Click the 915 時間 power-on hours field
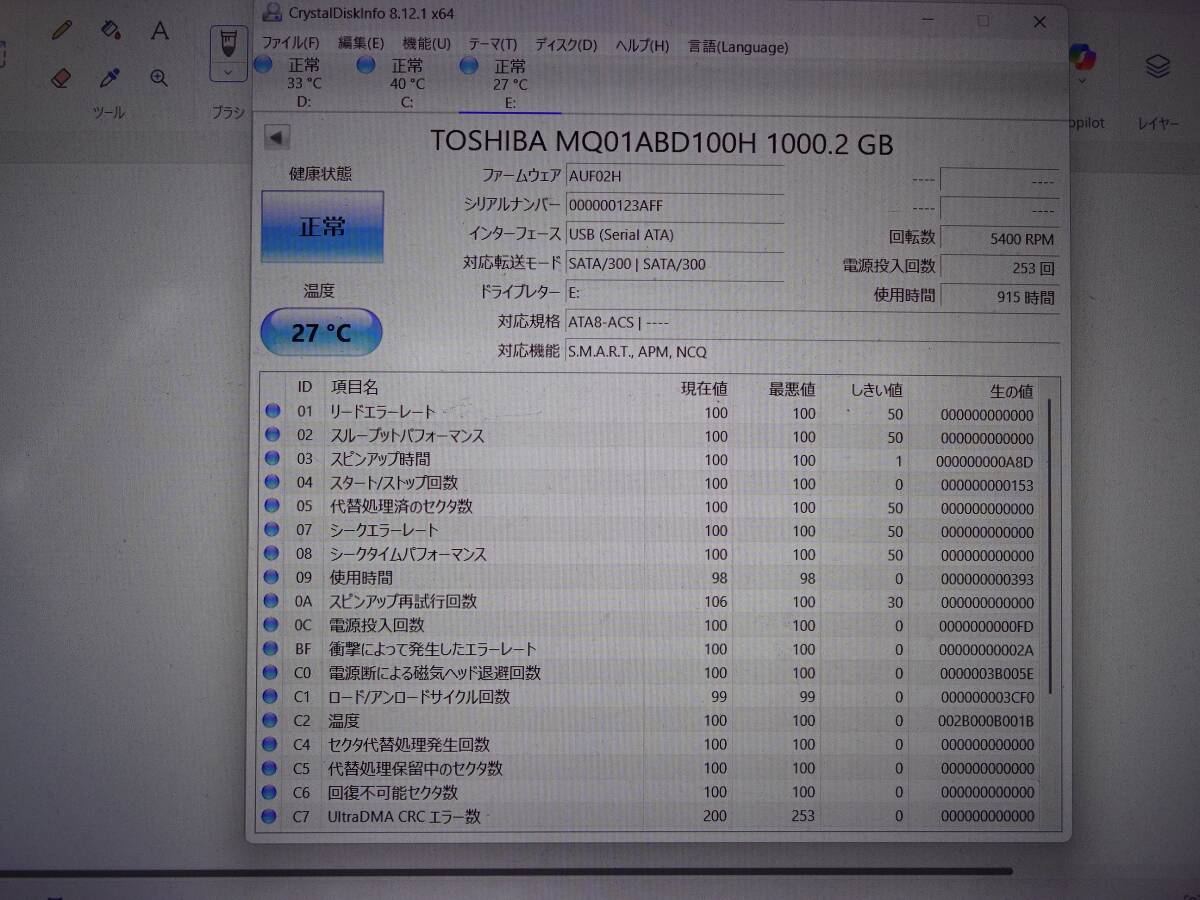This screenshot has height=900, width=1200. click(1000, 296)
